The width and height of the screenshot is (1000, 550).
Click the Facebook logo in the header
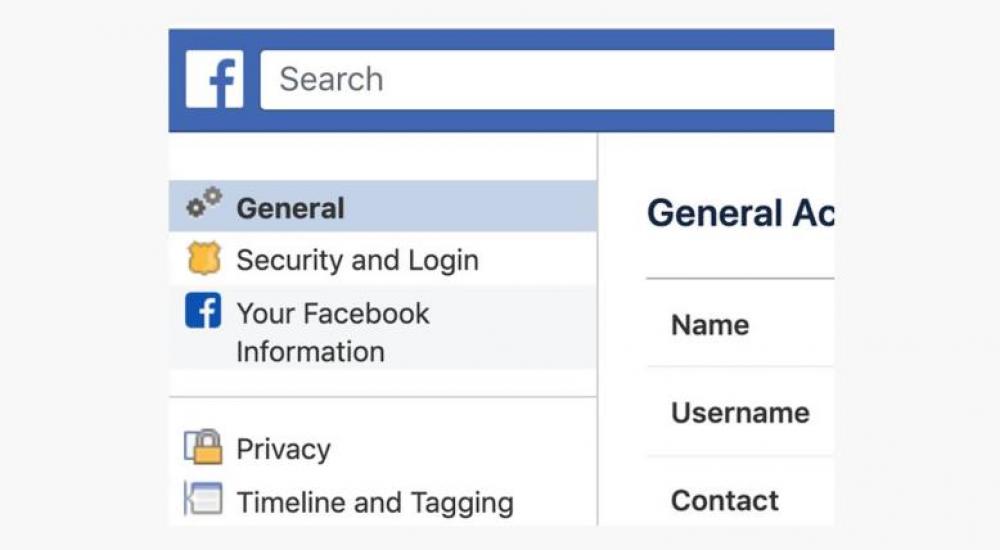point(215,80)
